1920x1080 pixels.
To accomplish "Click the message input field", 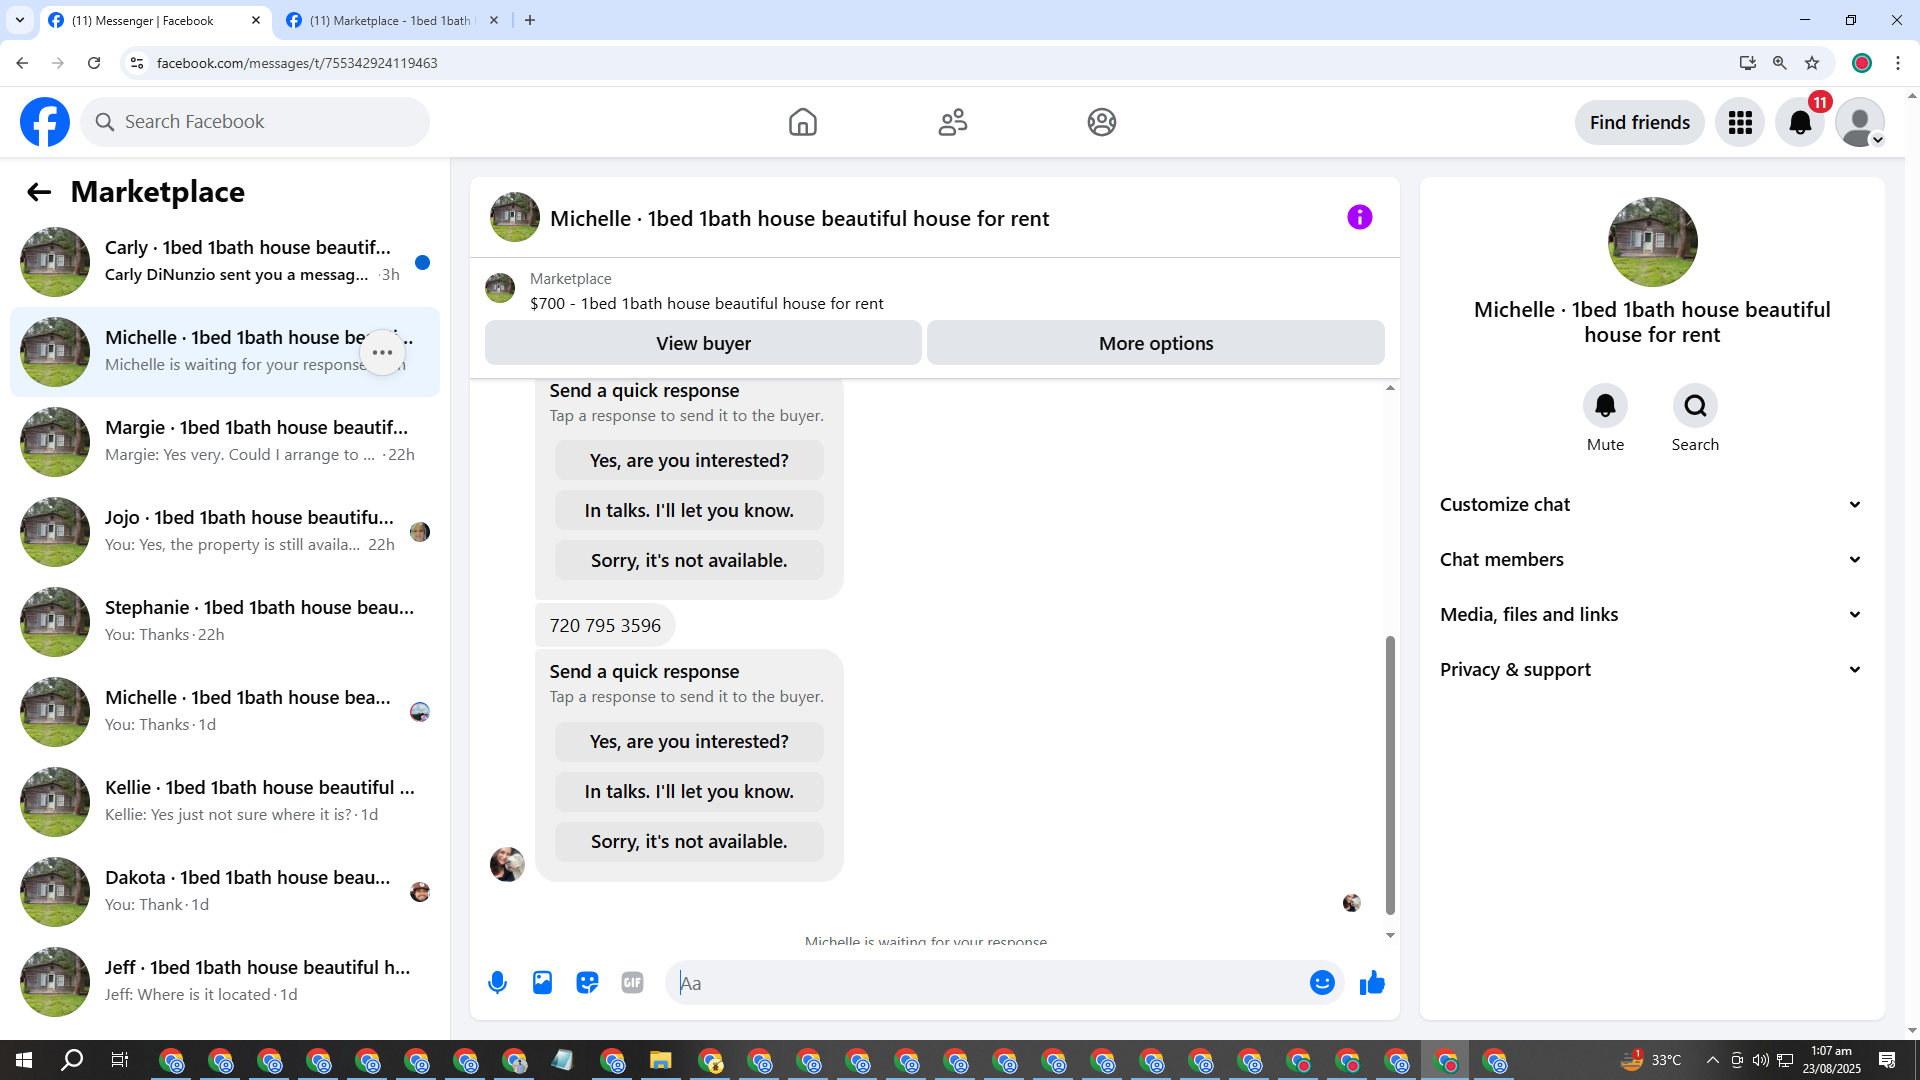I will tap(990, 983).
